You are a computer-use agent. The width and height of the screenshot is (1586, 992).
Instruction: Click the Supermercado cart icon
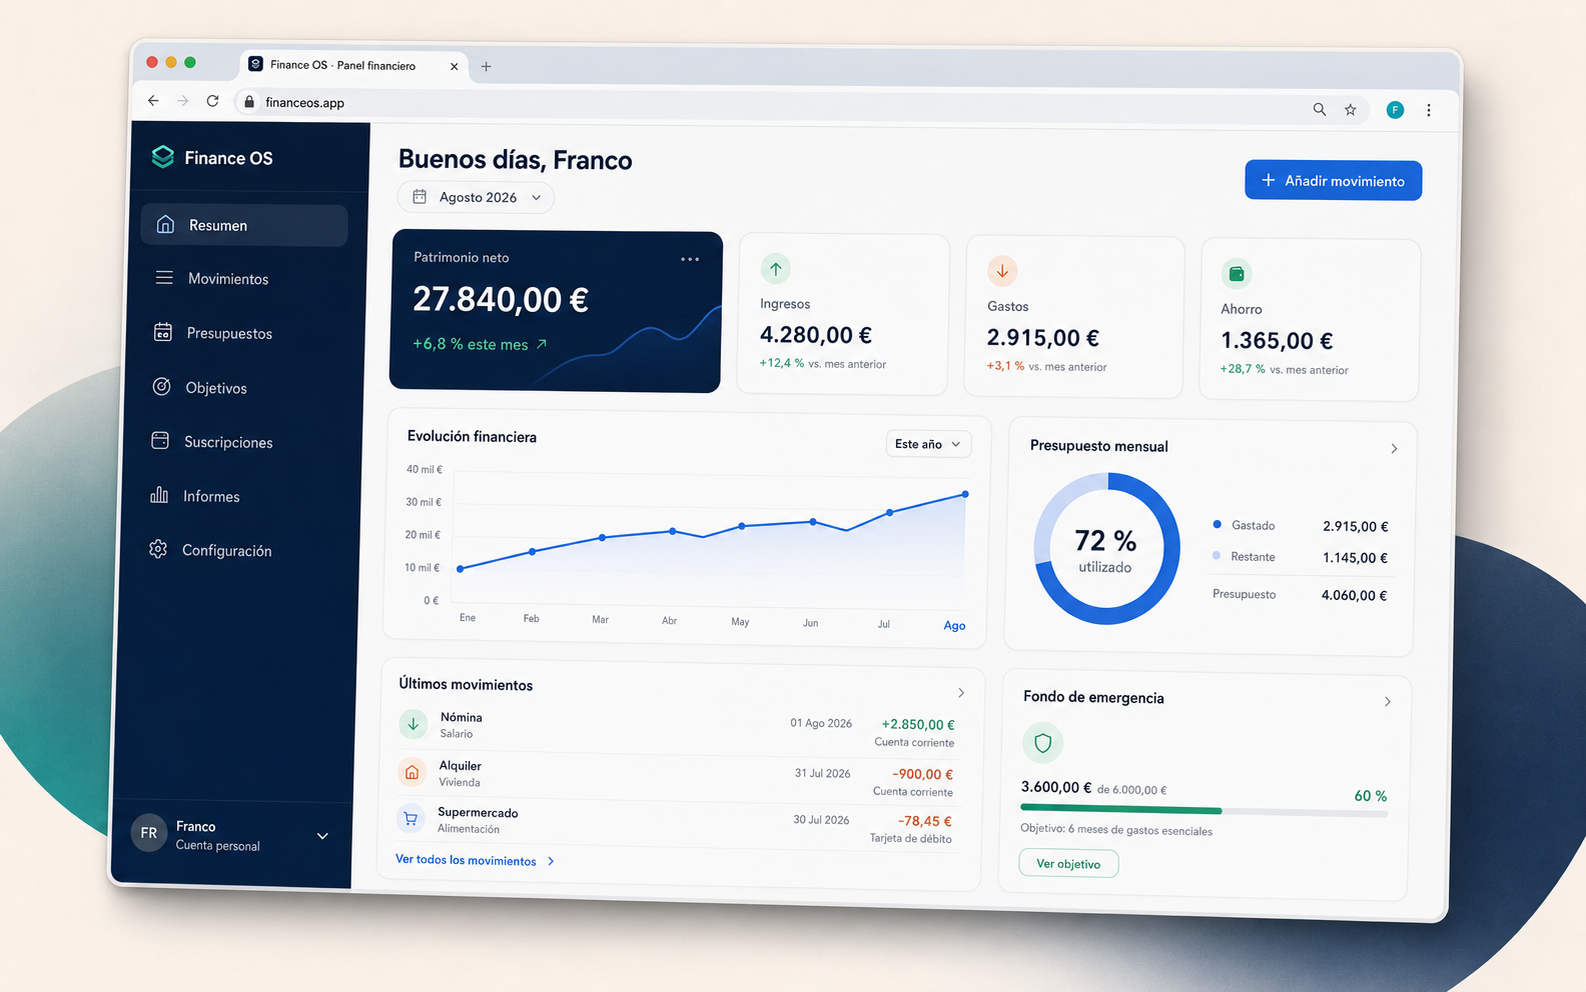410,819
